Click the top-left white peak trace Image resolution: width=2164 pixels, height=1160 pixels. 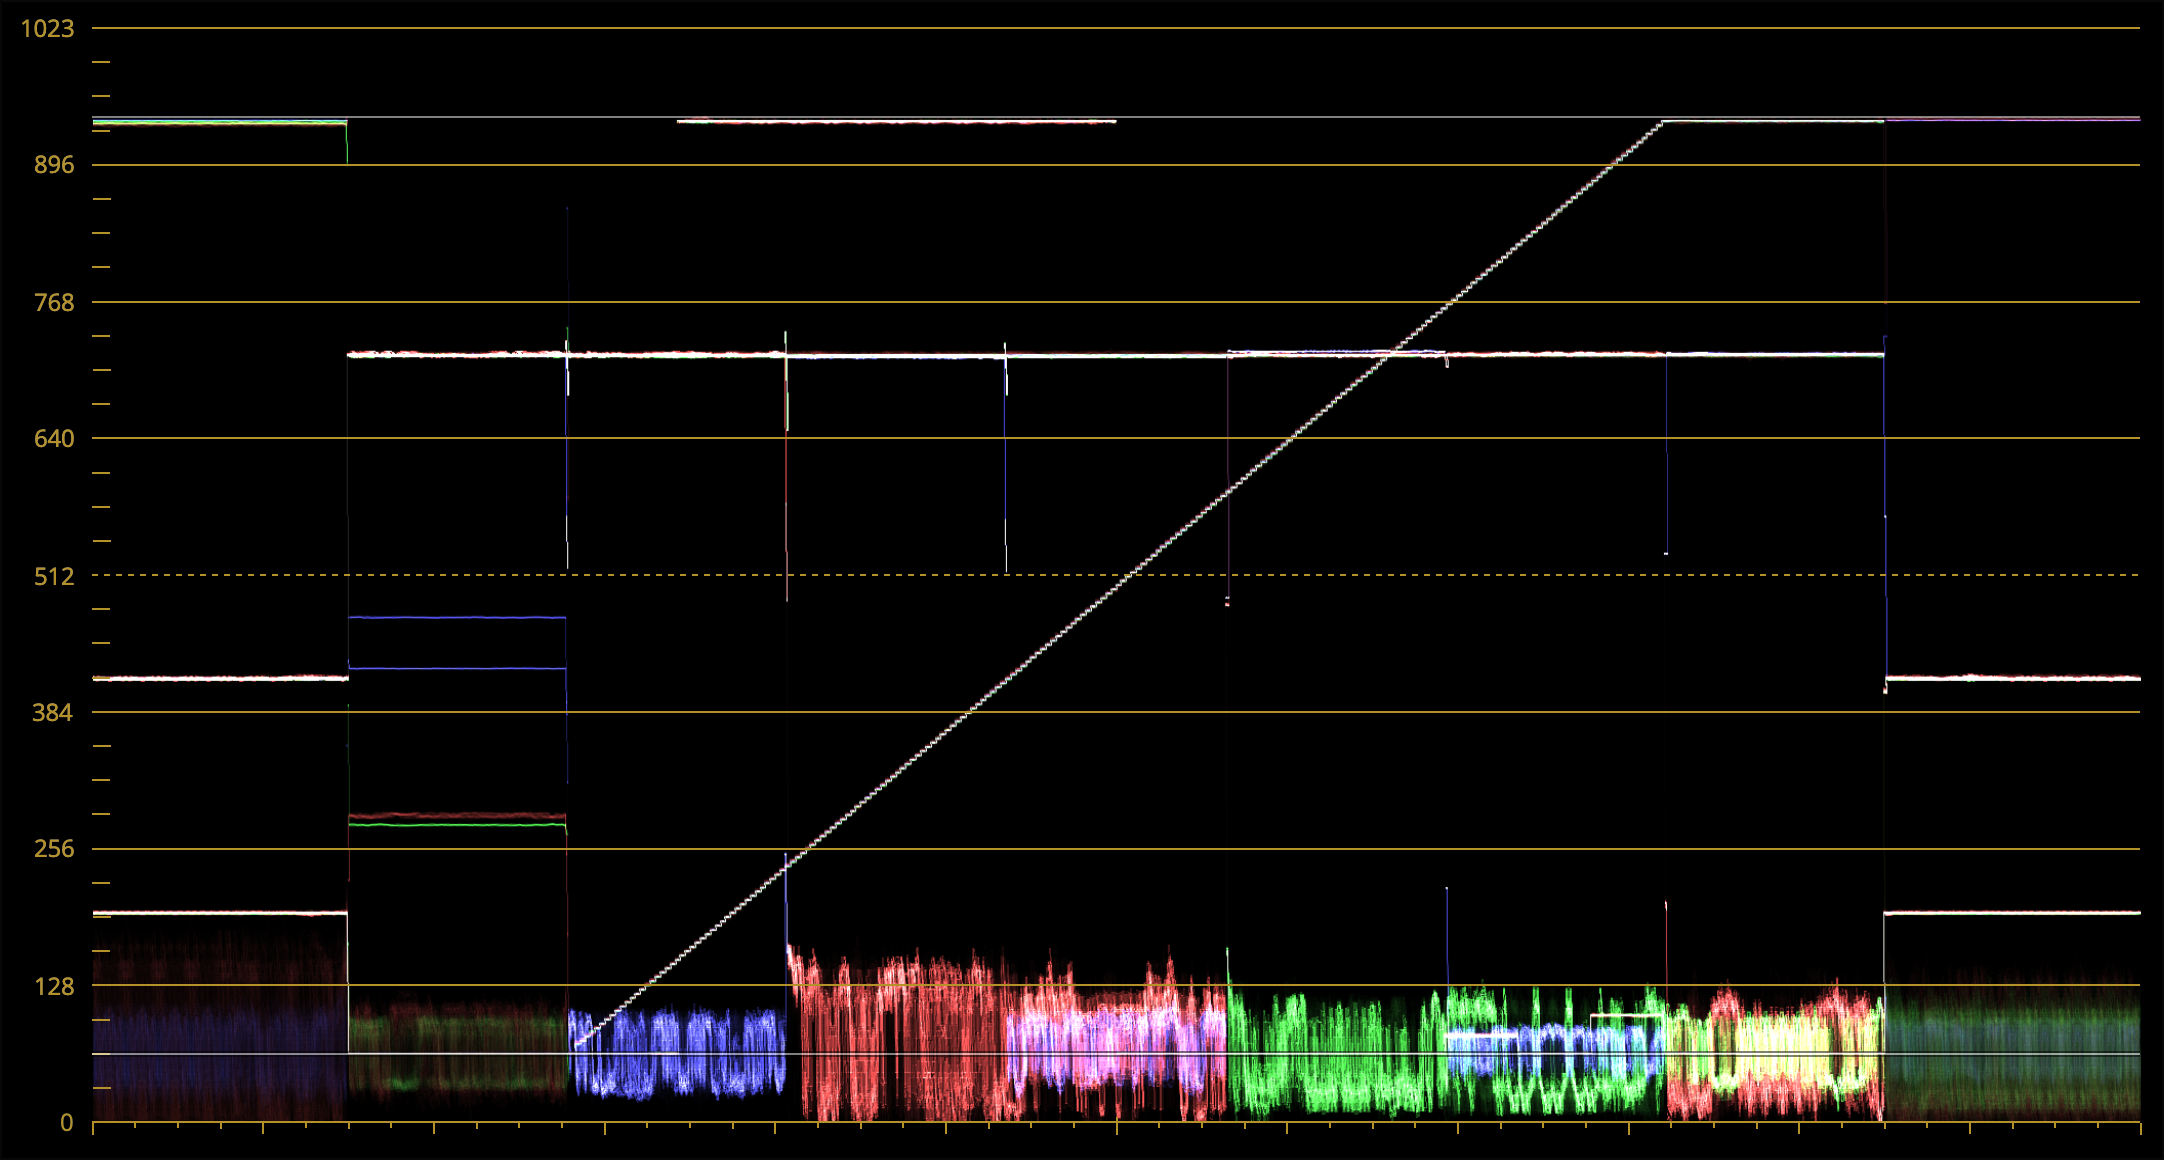(x=220, y=122)
